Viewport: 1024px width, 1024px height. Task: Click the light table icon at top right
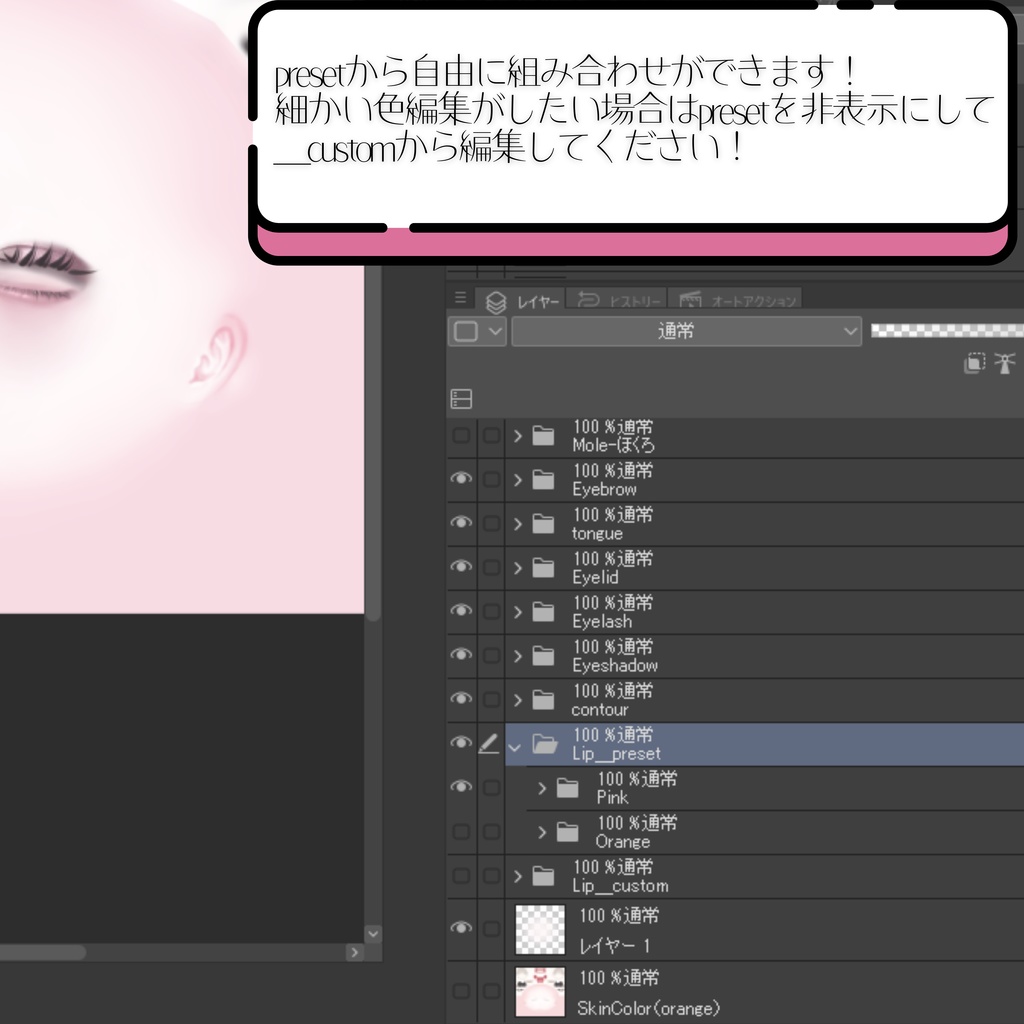1006,363
